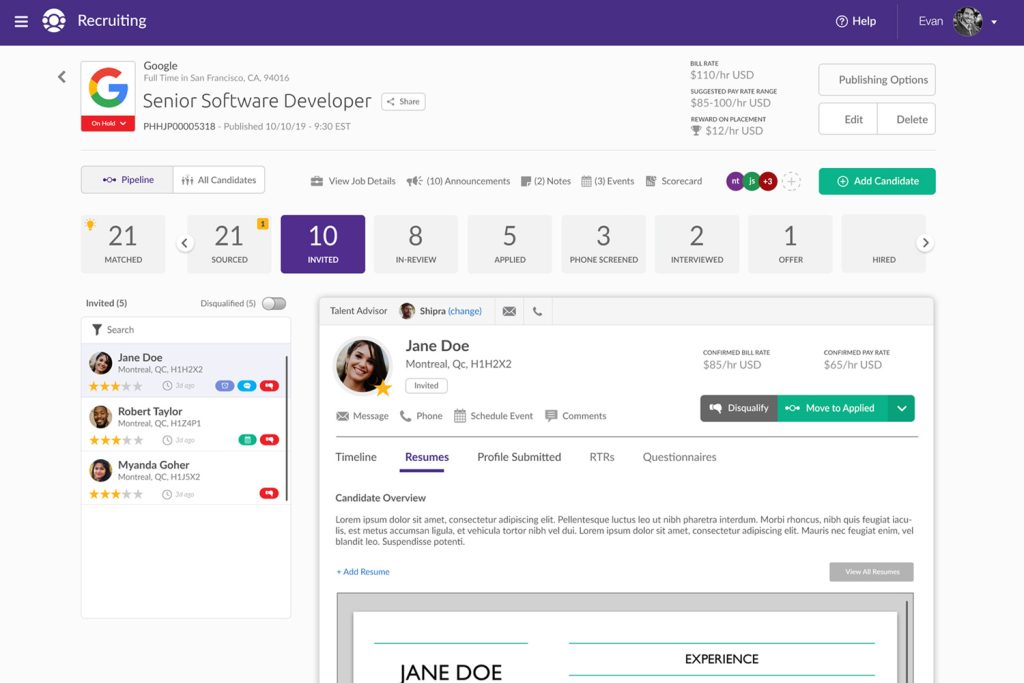
Task: Switch to All Candidates view
Action: click(219, 180)
